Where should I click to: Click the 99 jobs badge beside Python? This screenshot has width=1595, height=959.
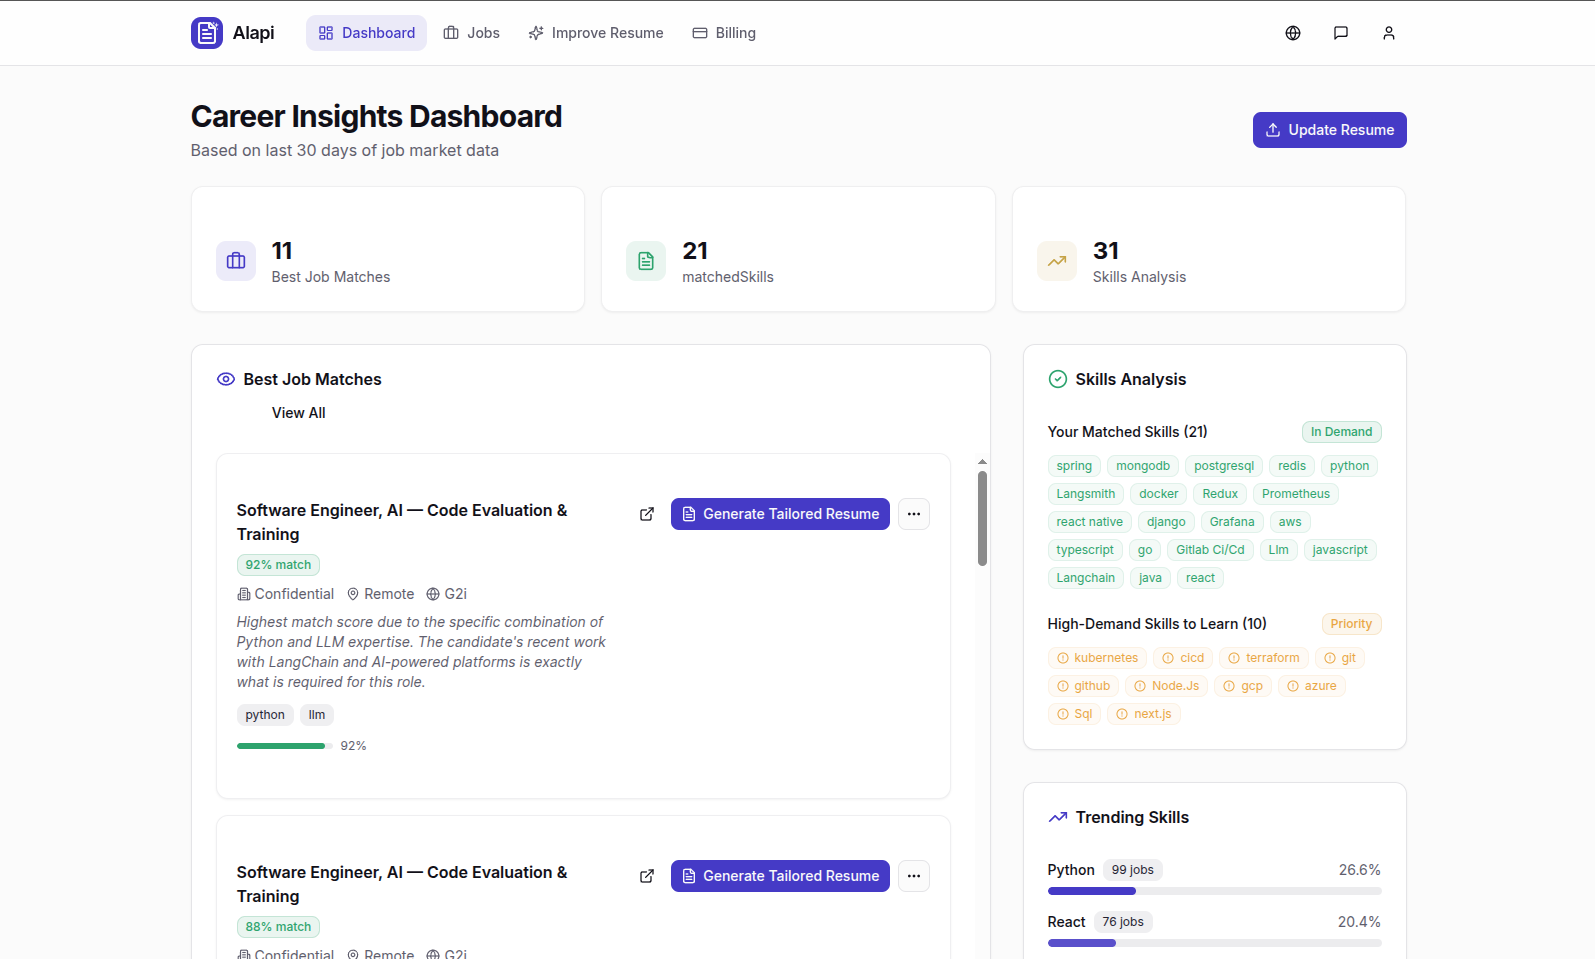(x=1132, y=870)
